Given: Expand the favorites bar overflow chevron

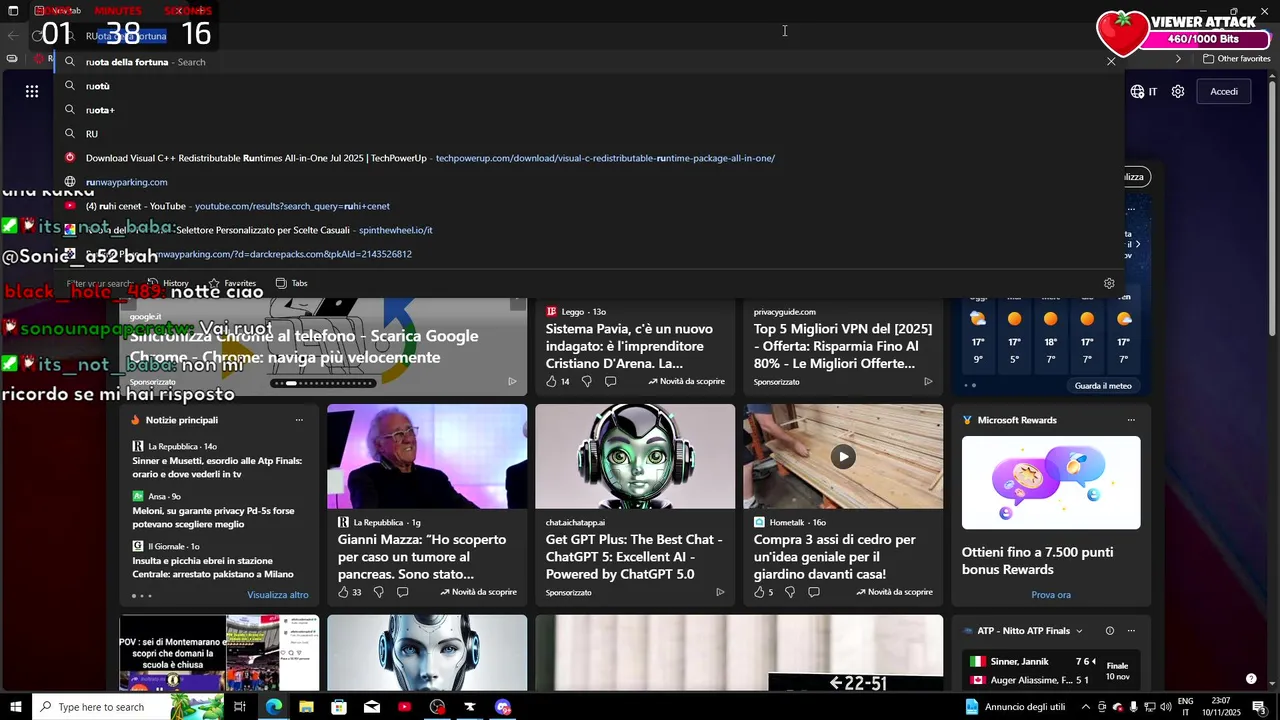Looking at the screenshot, I should (x=1178, y=59).
